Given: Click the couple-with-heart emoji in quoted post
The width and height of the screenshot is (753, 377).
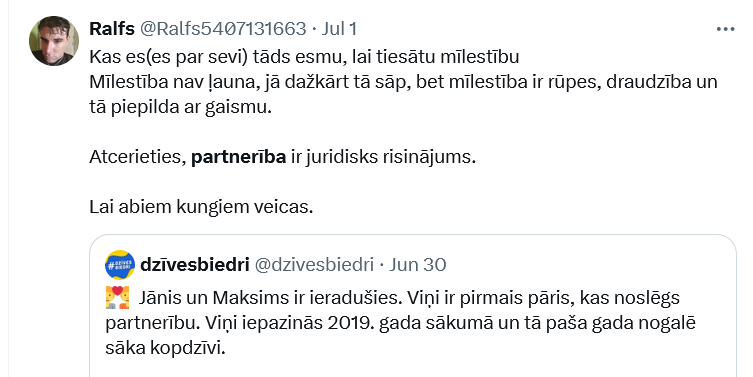Looking at the screenshot, I should point(117,298).
